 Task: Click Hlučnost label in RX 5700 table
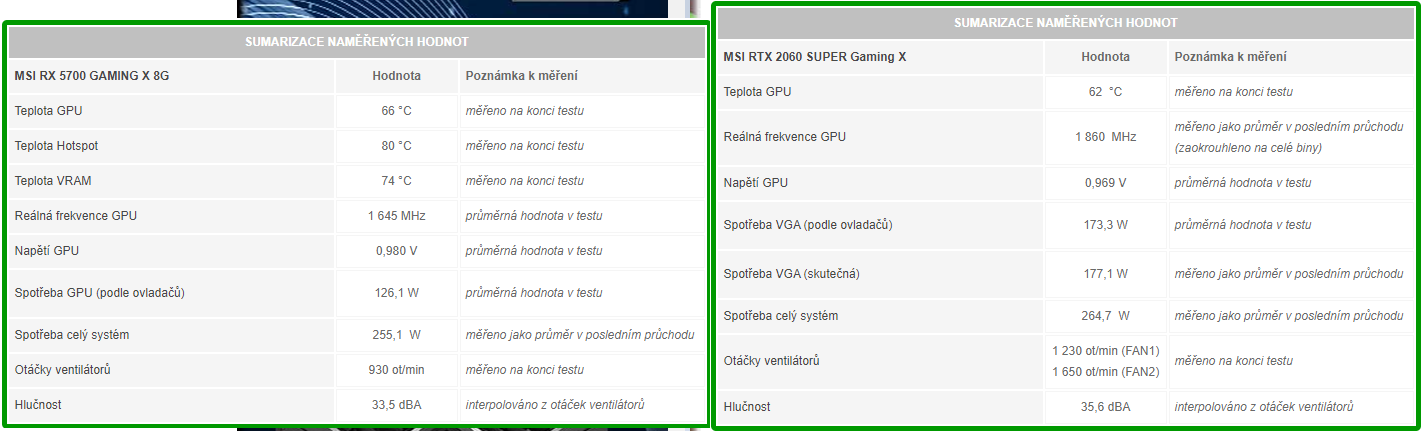[39, 405]
